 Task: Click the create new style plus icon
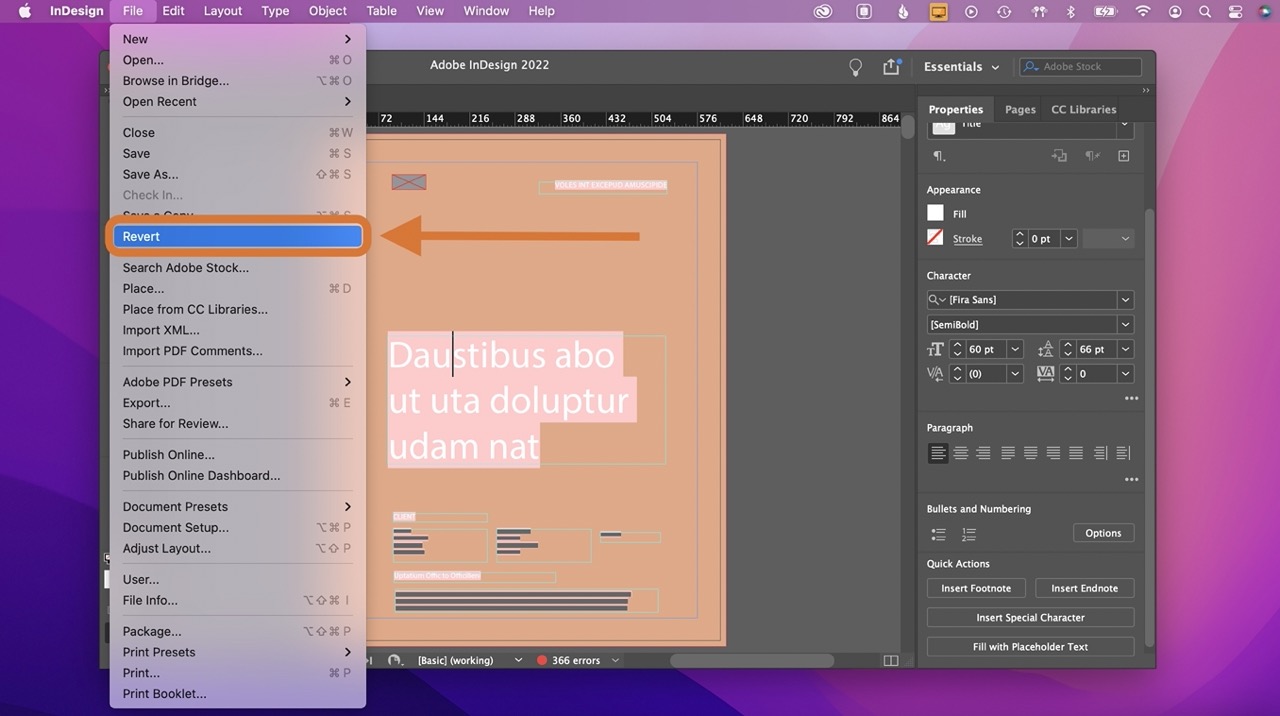tap(1123, 156)
